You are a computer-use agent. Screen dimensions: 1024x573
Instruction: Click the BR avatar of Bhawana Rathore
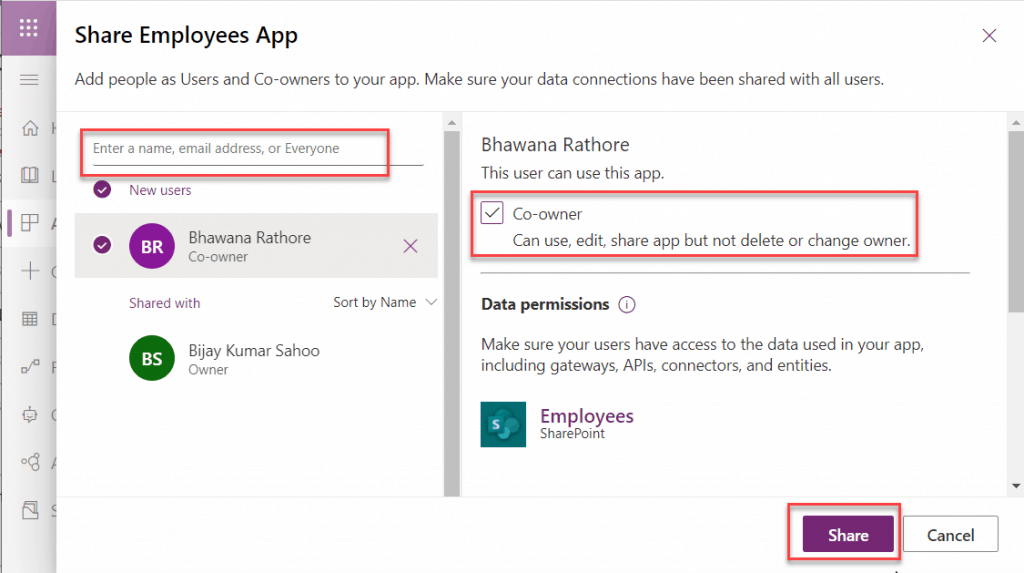[x=152, y=246]
